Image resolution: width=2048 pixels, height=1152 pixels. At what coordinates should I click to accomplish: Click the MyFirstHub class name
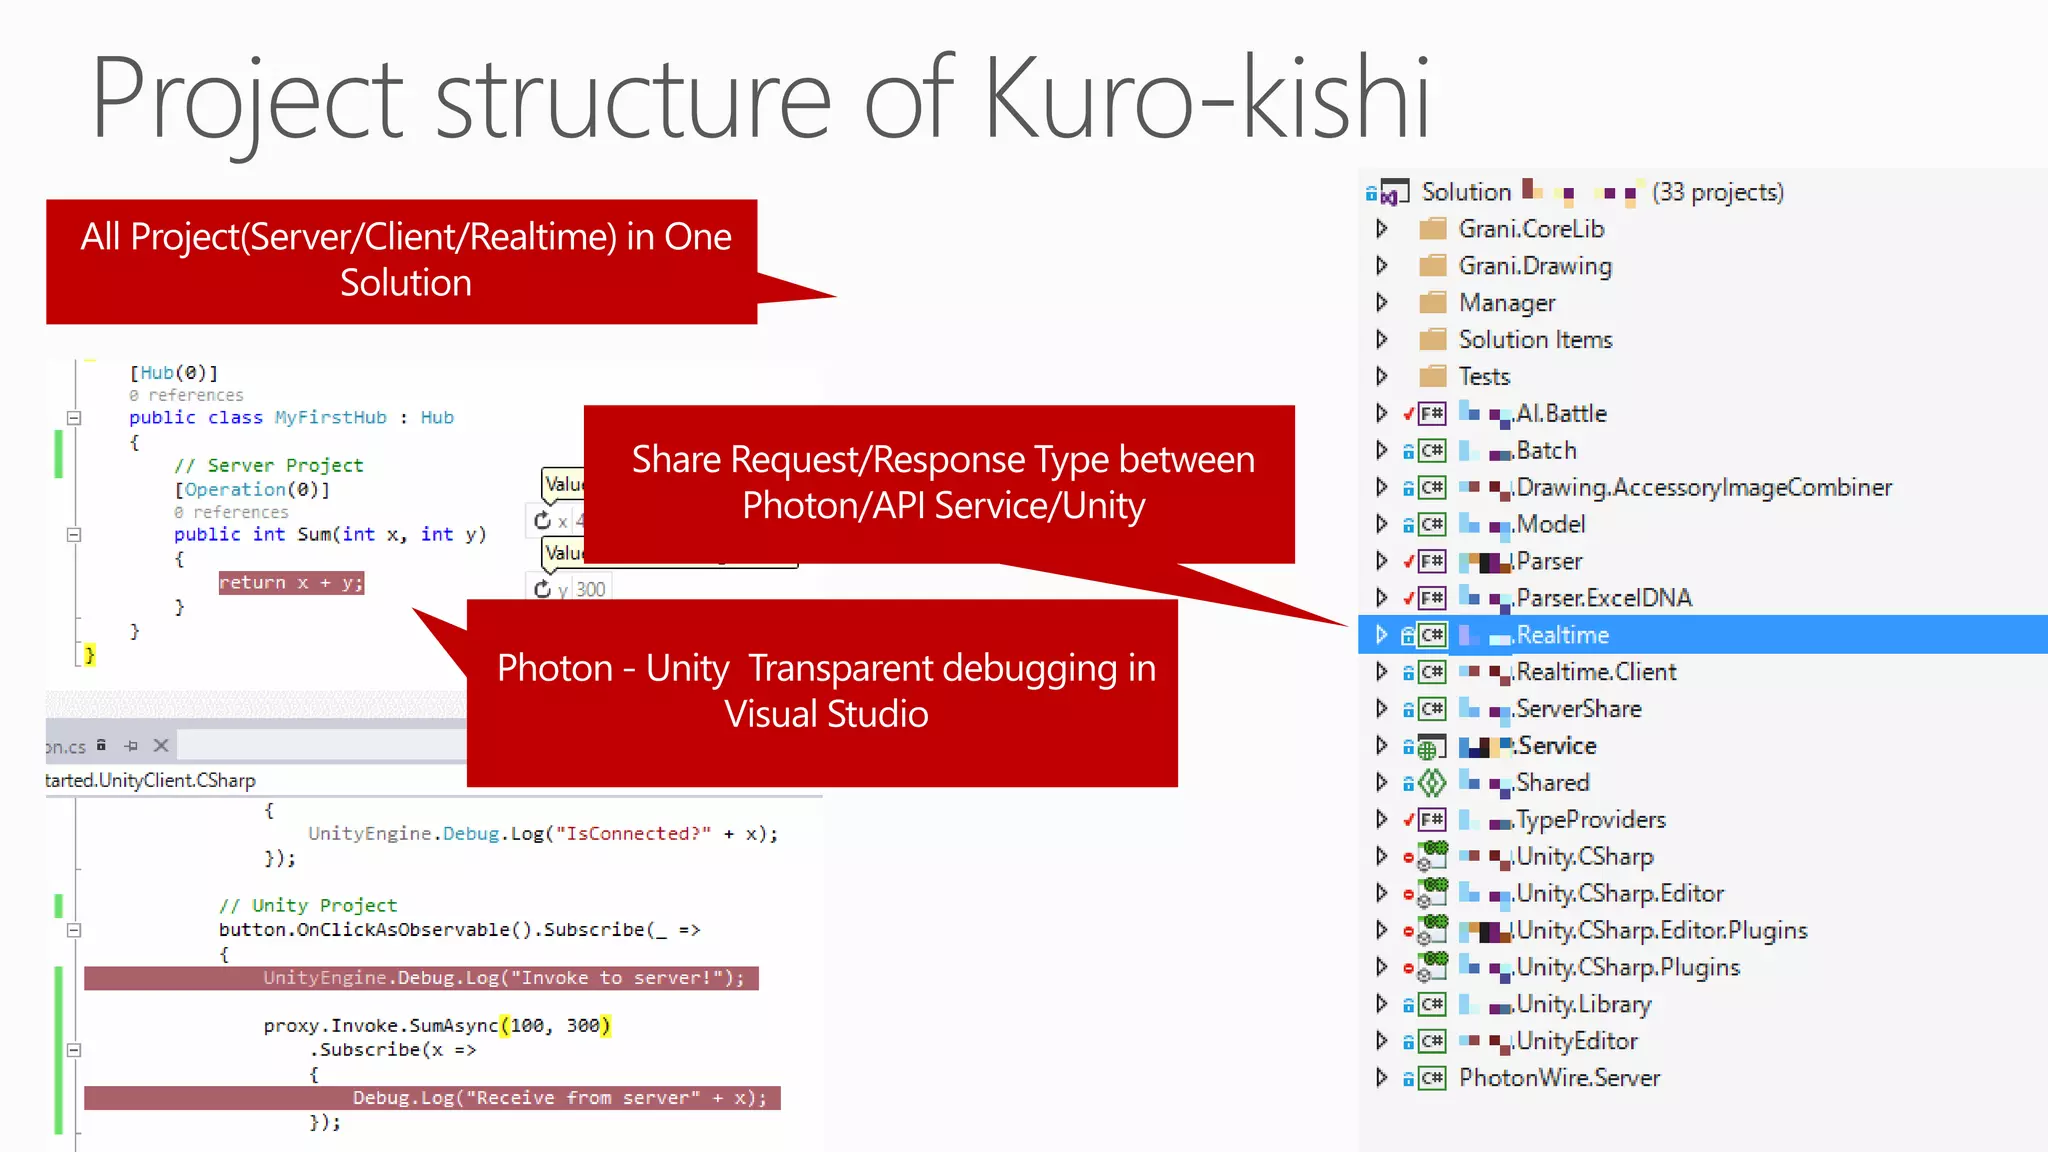click(330, 418)
